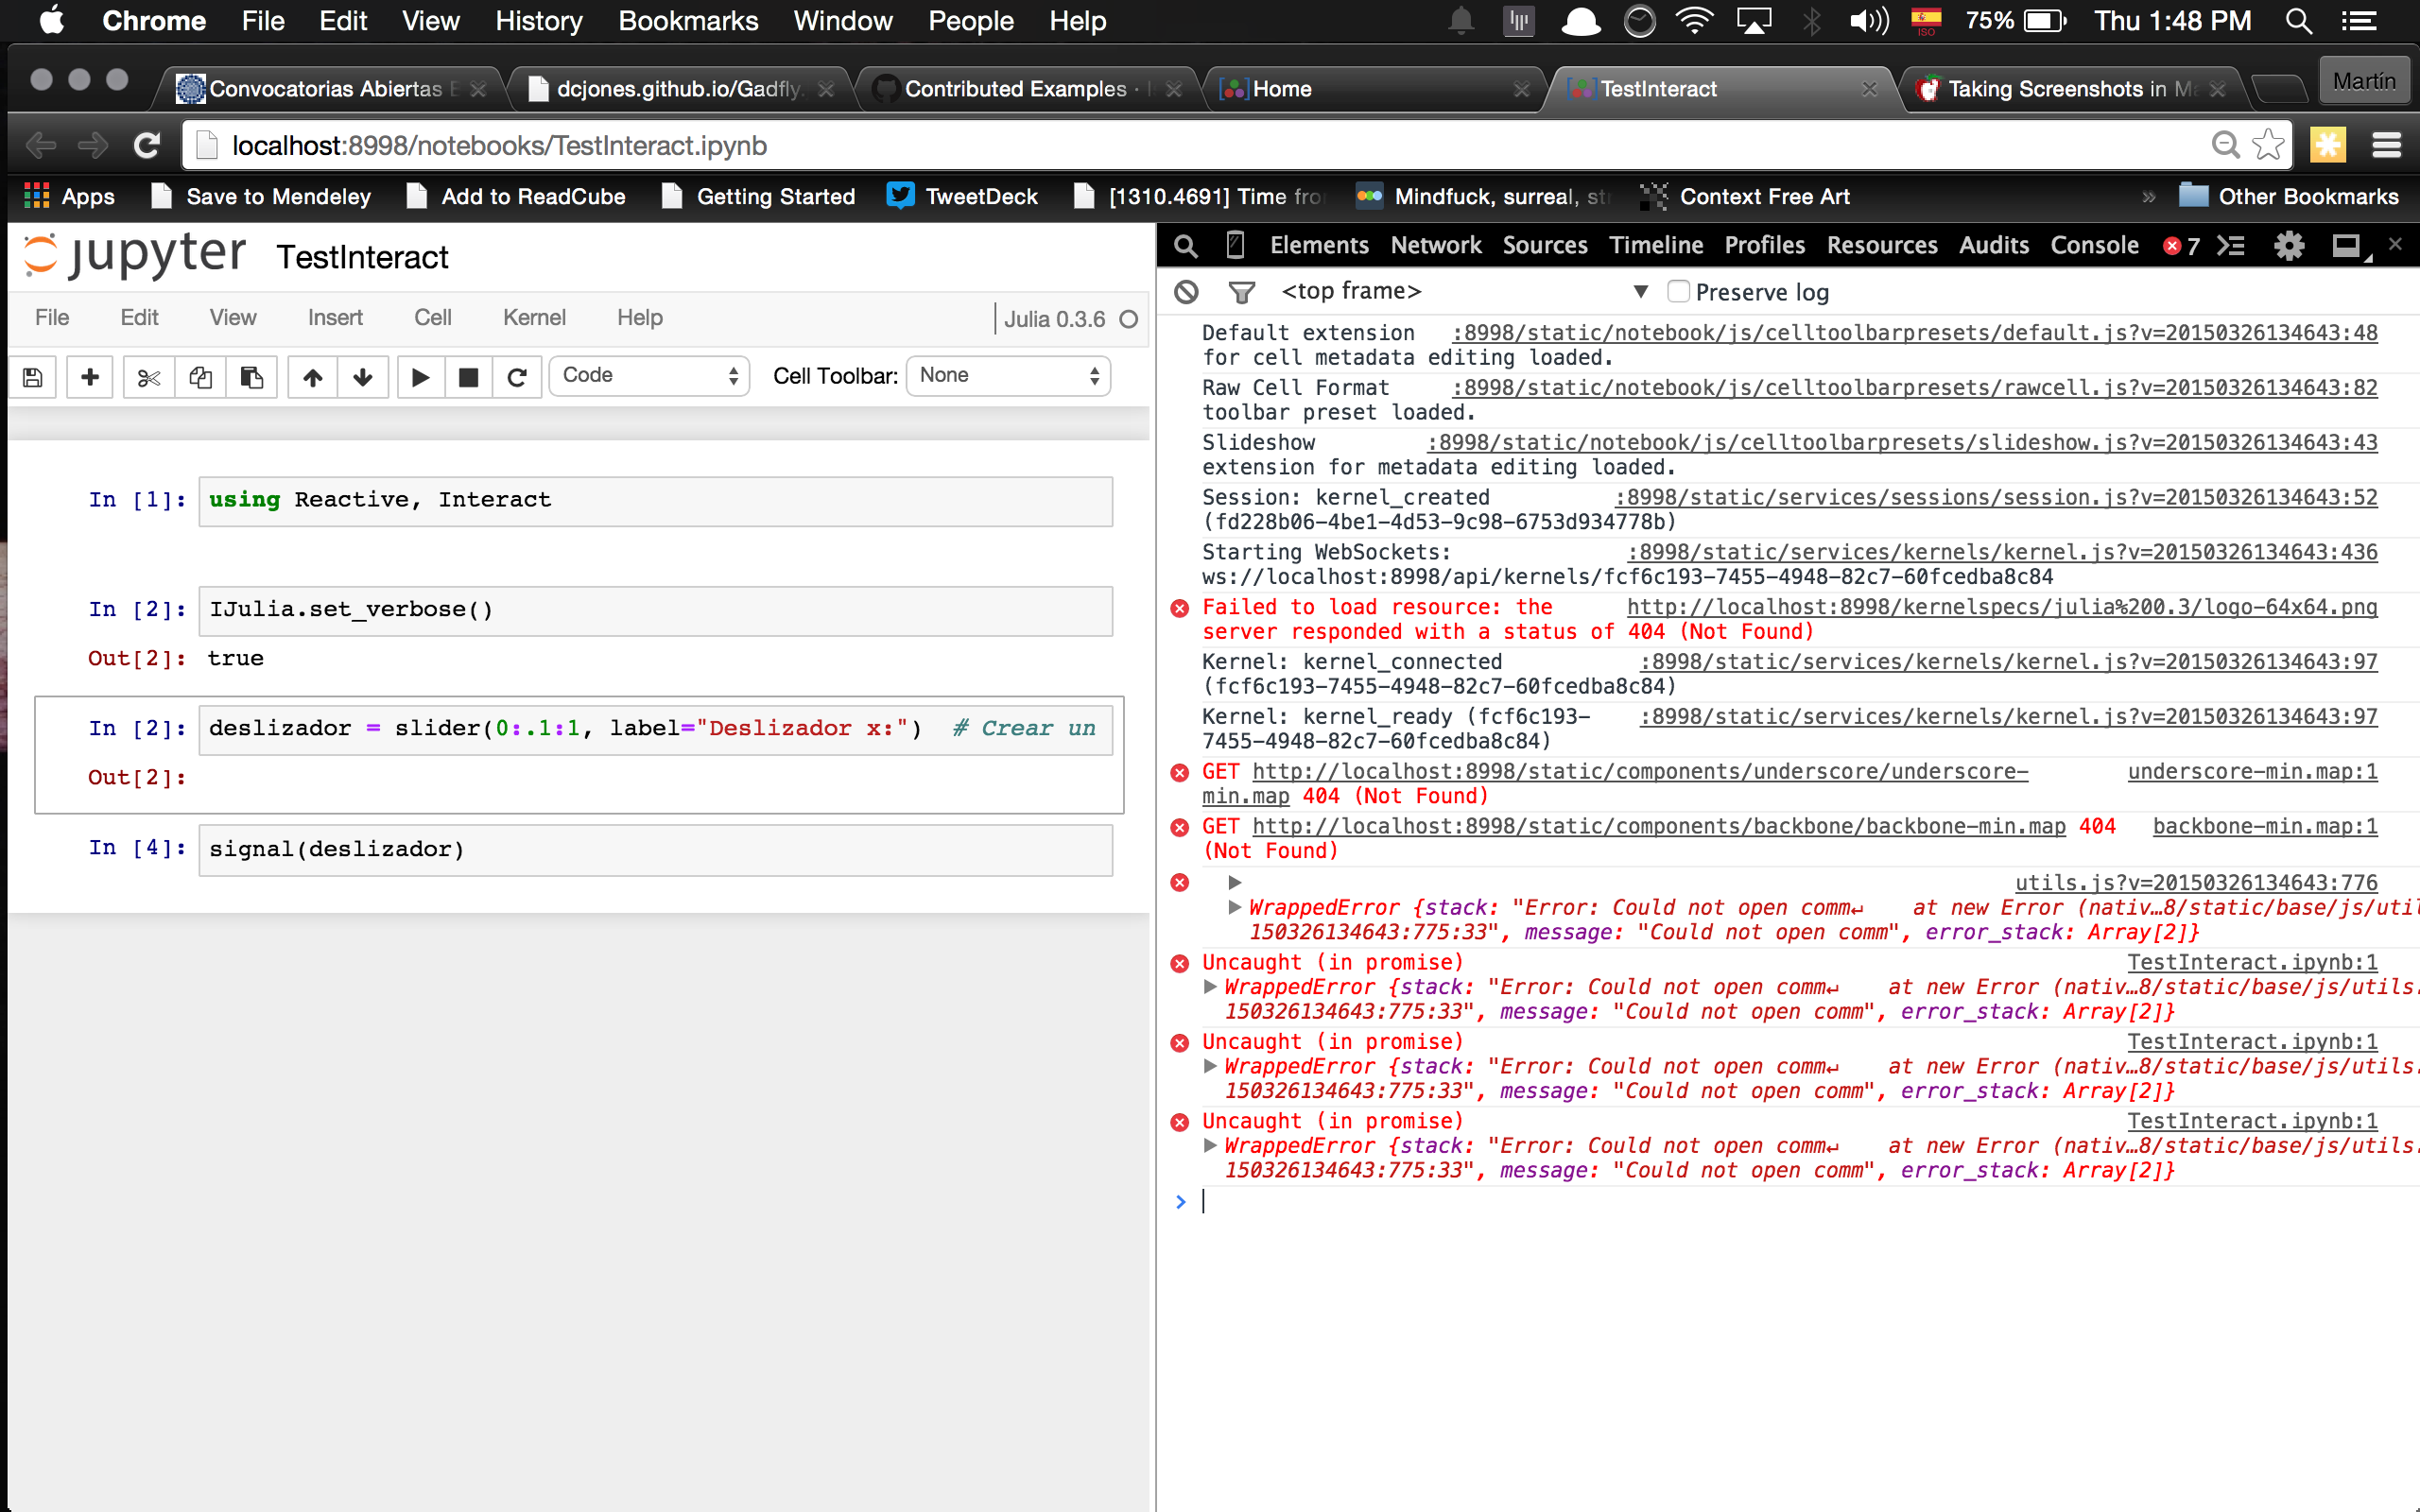
Task: Cut selected cell with scissors icon
Action: click(x=149, y=377)
